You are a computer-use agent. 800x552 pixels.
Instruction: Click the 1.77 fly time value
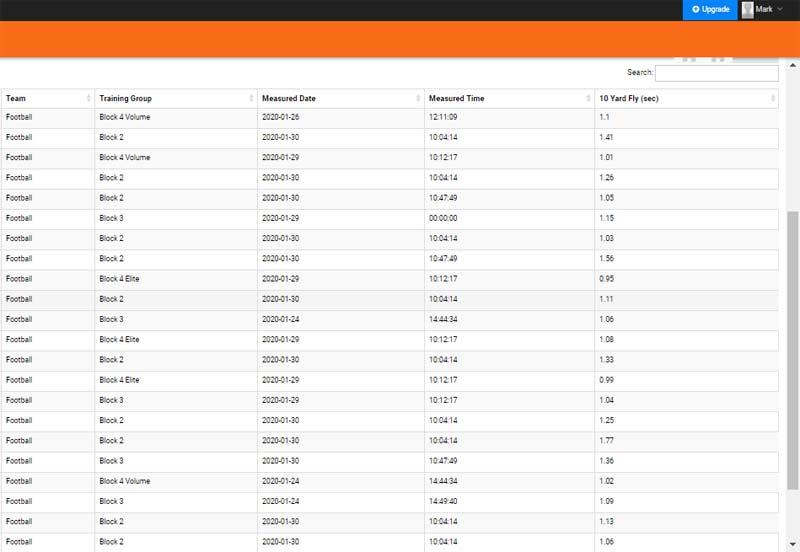coord(606,440)
